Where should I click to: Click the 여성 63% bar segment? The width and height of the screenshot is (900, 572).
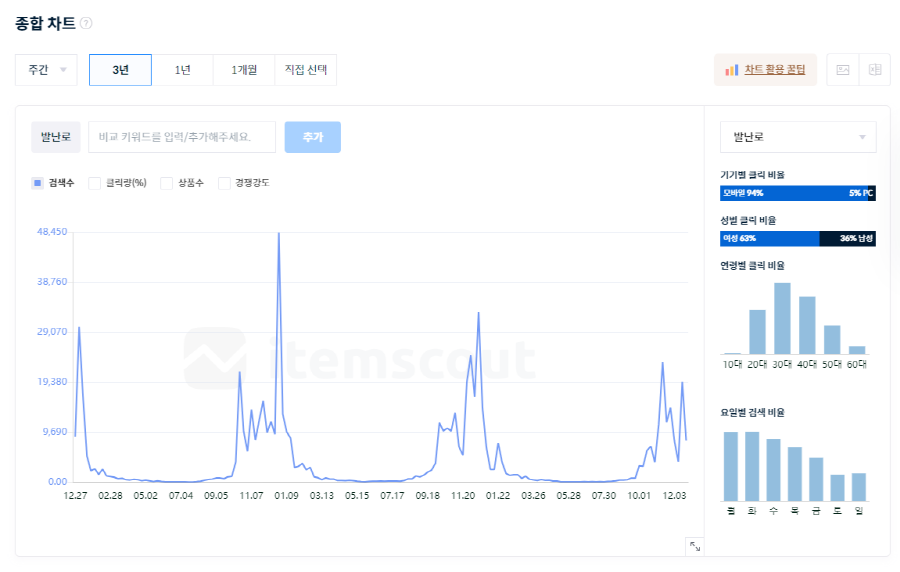(770, 238)
